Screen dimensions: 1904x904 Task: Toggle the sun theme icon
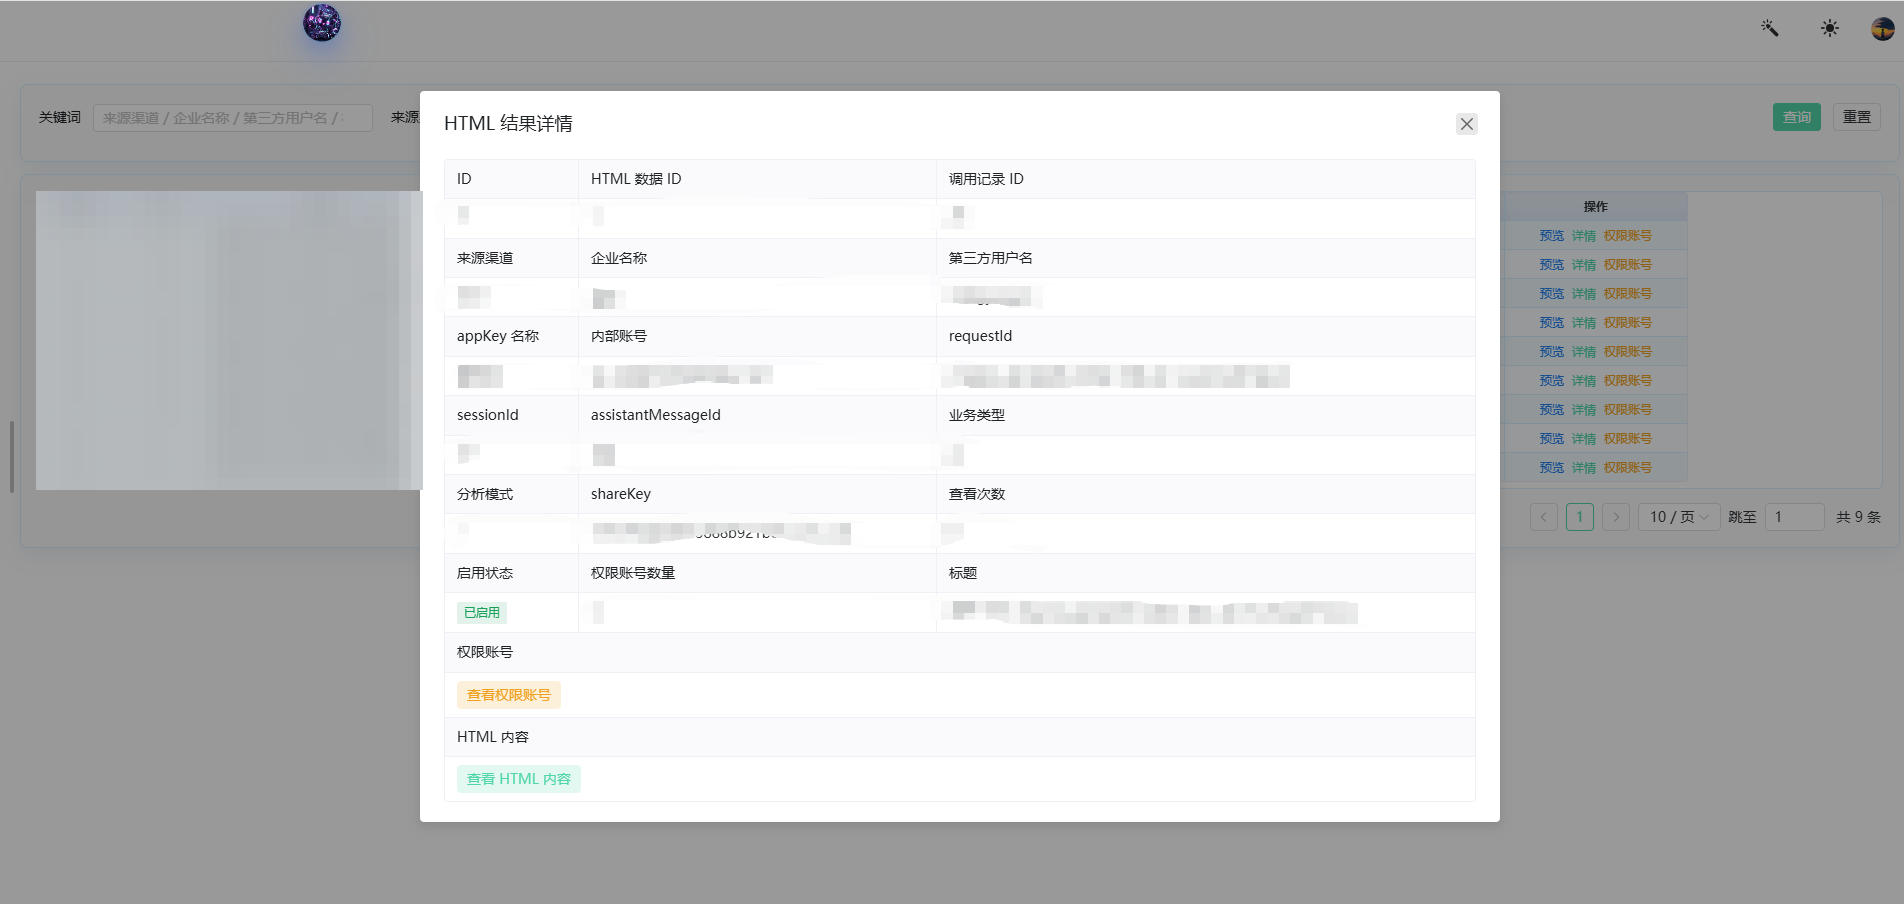click(x=1830, y=28)
